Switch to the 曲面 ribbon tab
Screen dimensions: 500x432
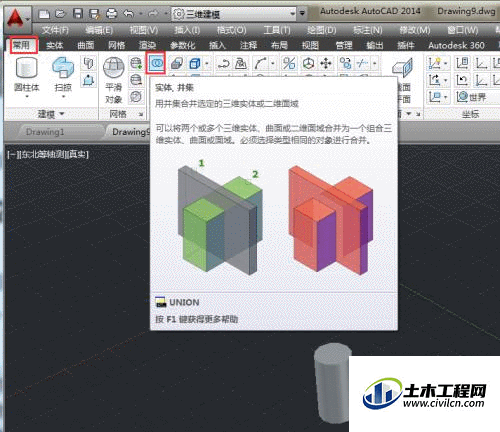click(x=86, y=45)
